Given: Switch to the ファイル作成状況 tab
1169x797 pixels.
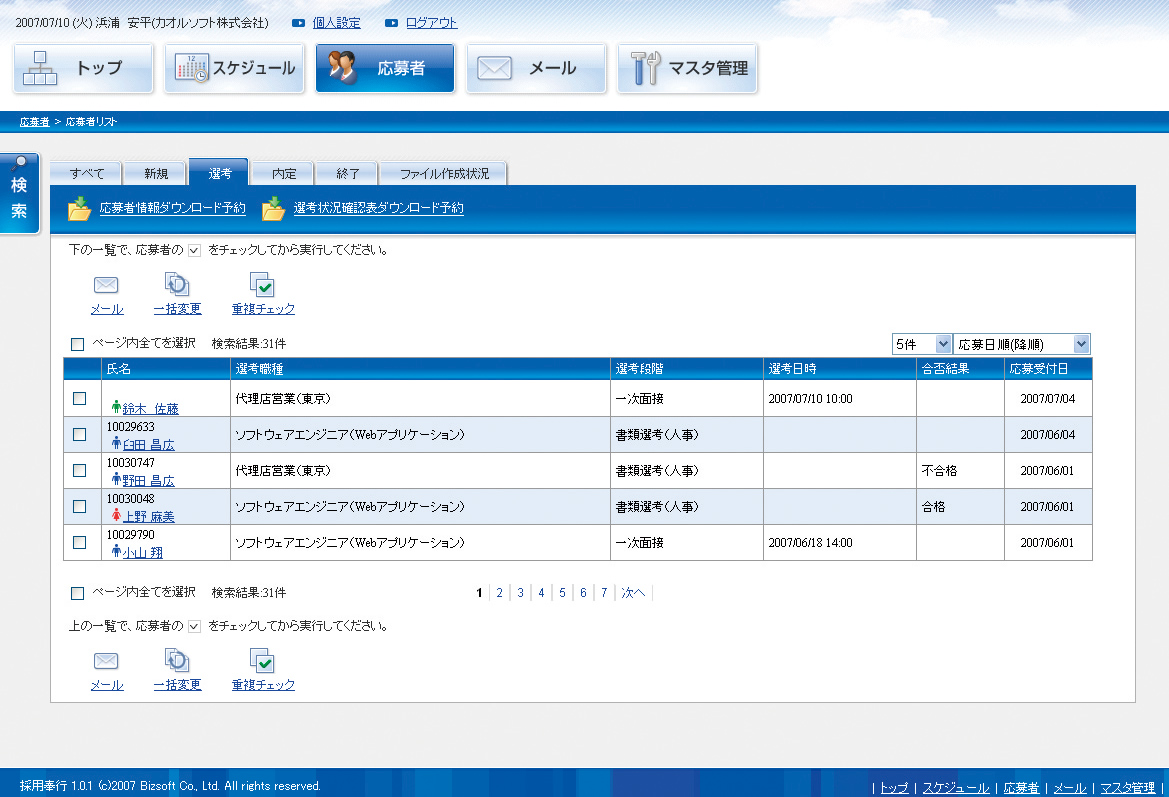Looking at the screenshot, I should [444, 173].
